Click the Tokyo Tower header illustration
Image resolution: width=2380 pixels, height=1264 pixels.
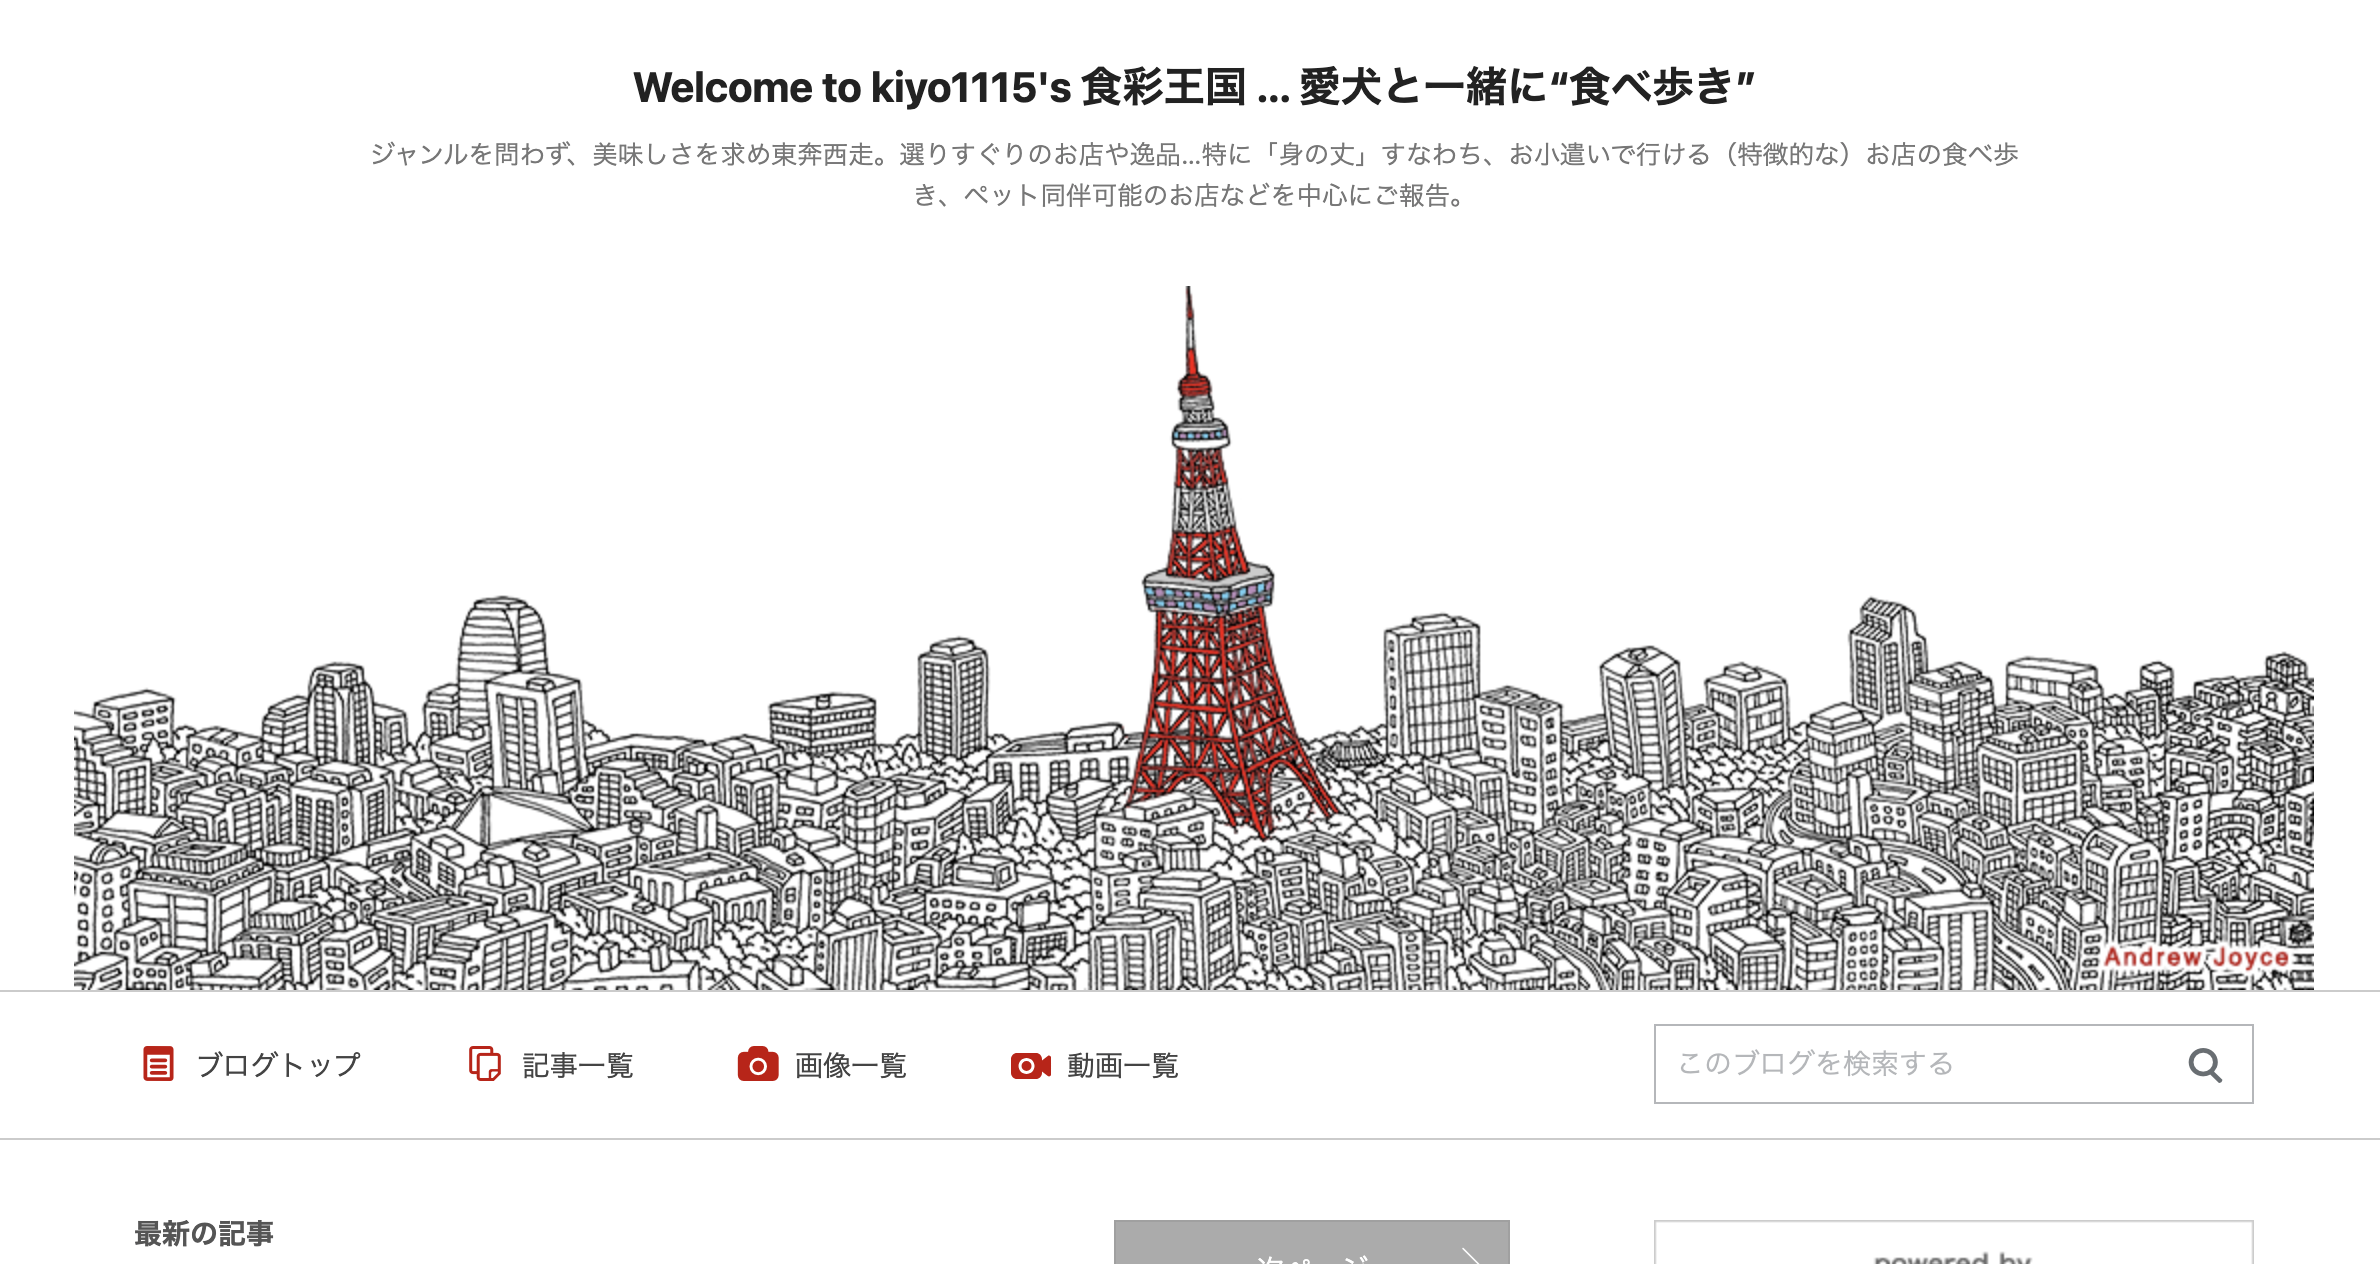1194,638
